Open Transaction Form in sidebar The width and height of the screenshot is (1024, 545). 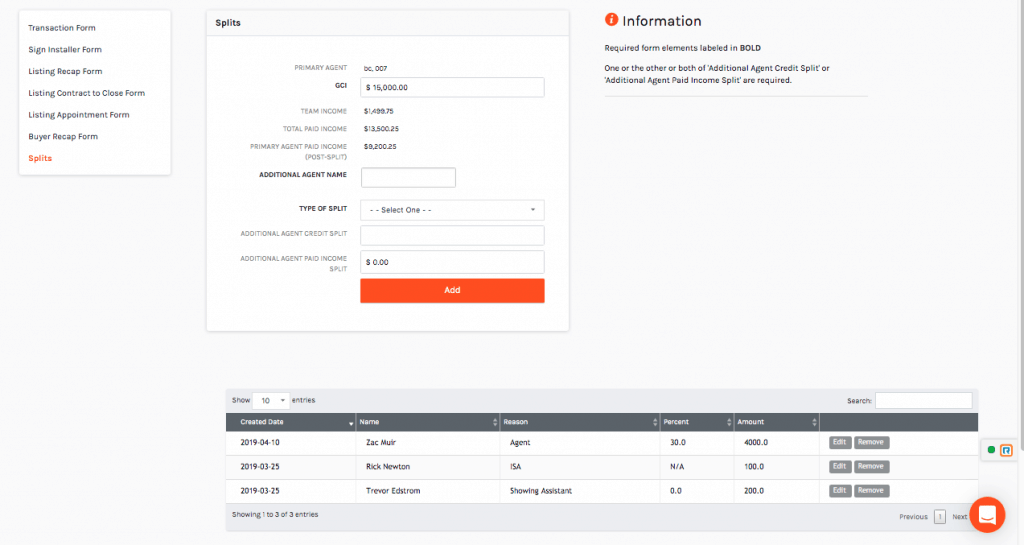pyautogui.click(x=61, y=28)
